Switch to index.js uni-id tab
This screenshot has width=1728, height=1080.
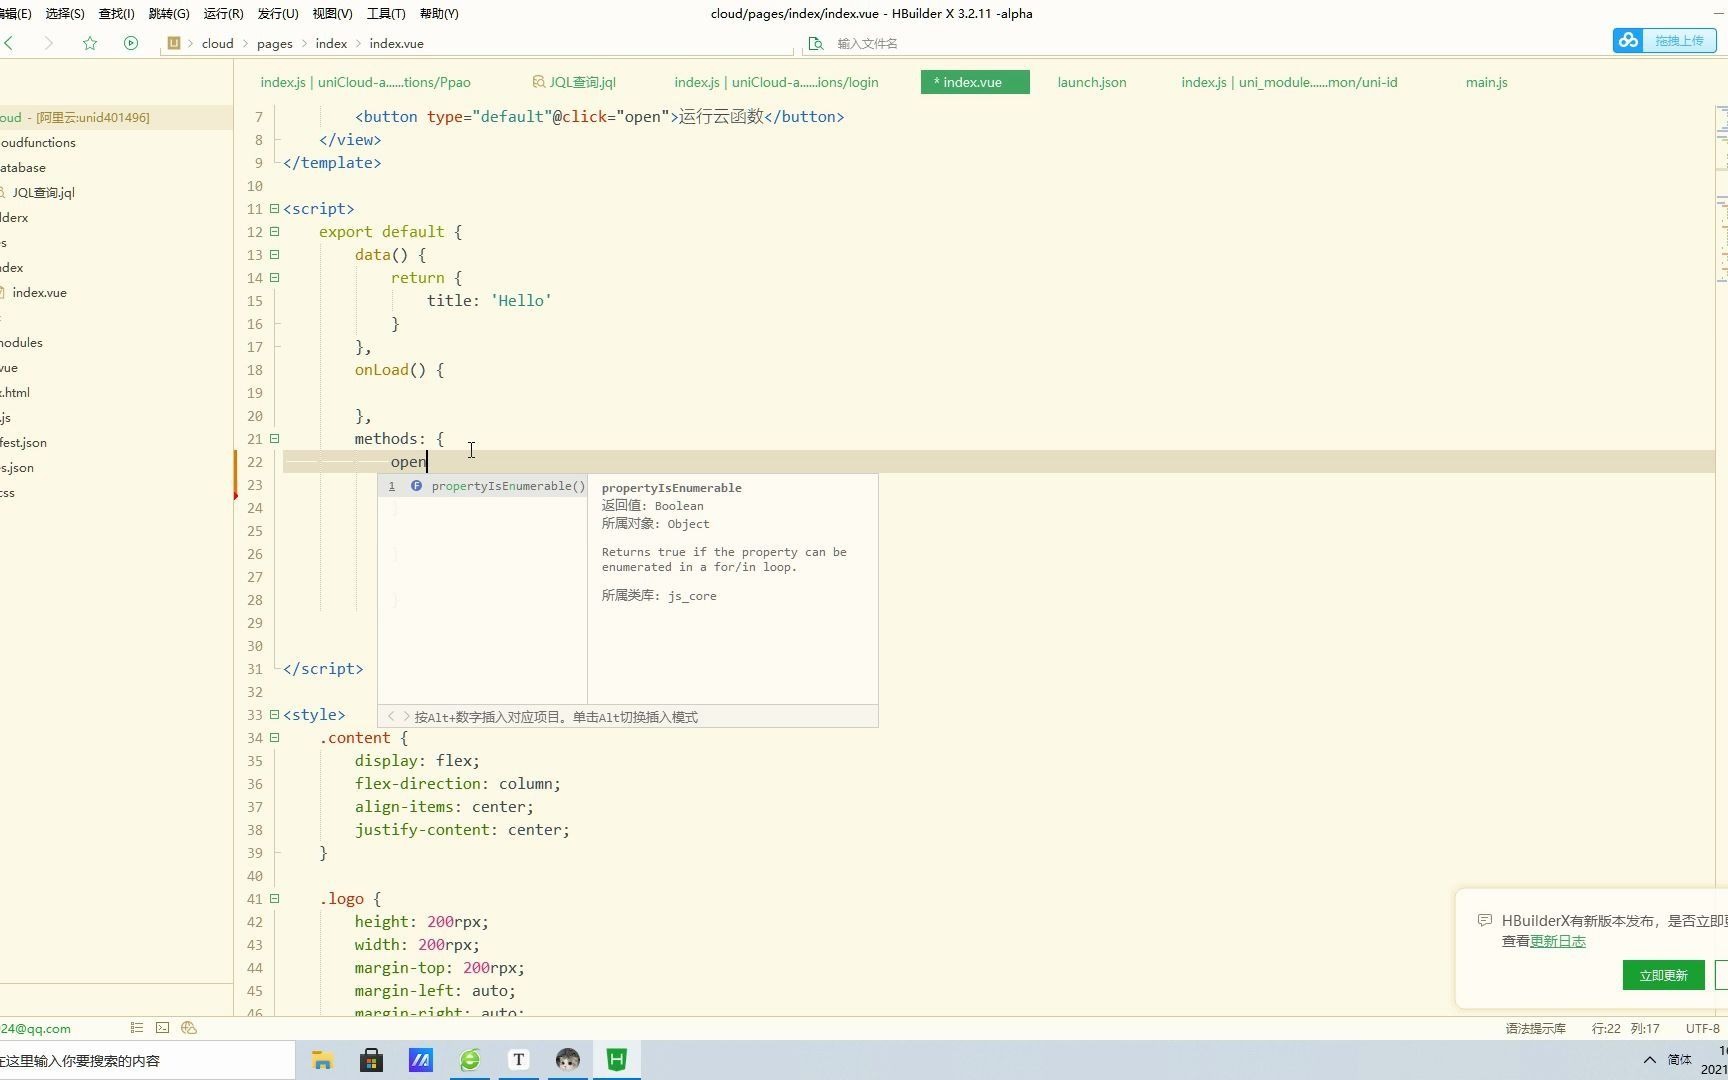[1289, 82]
